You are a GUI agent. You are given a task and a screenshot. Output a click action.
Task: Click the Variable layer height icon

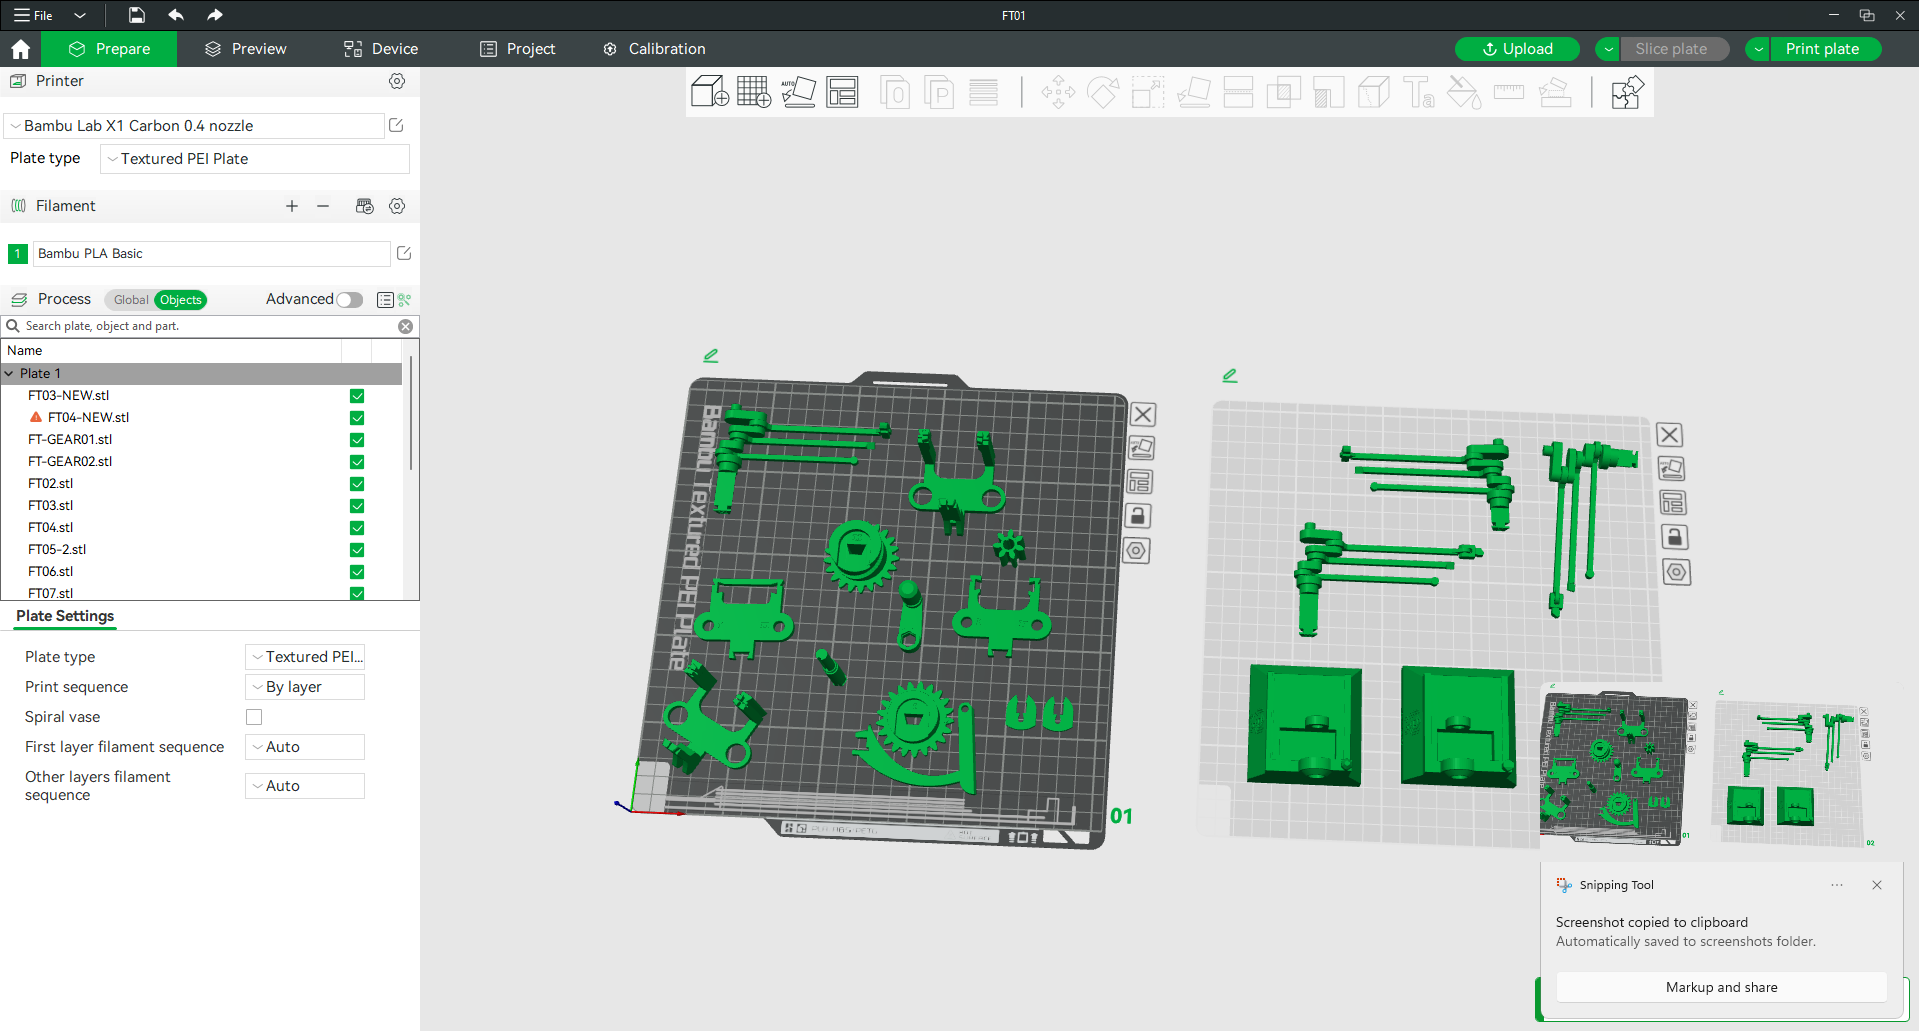tap(984, 92)
